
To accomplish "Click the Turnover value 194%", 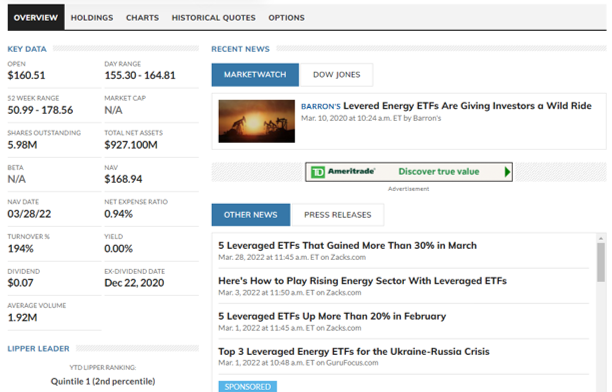I will 20,249.
